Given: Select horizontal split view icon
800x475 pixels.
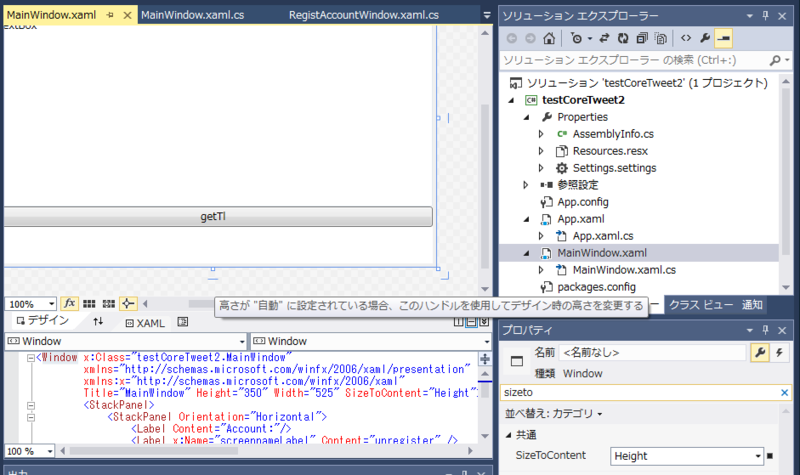Looking at the screenshot, I should coord(471,322).
